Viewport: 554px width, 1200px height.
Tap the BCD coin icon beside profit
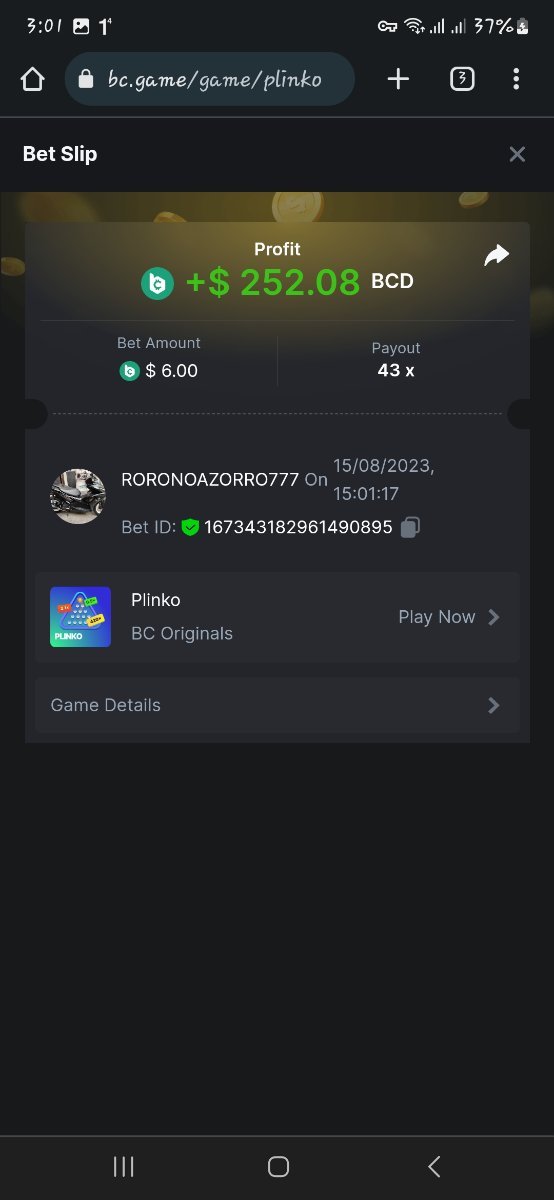pyautogui.click(x=157, y=283)
